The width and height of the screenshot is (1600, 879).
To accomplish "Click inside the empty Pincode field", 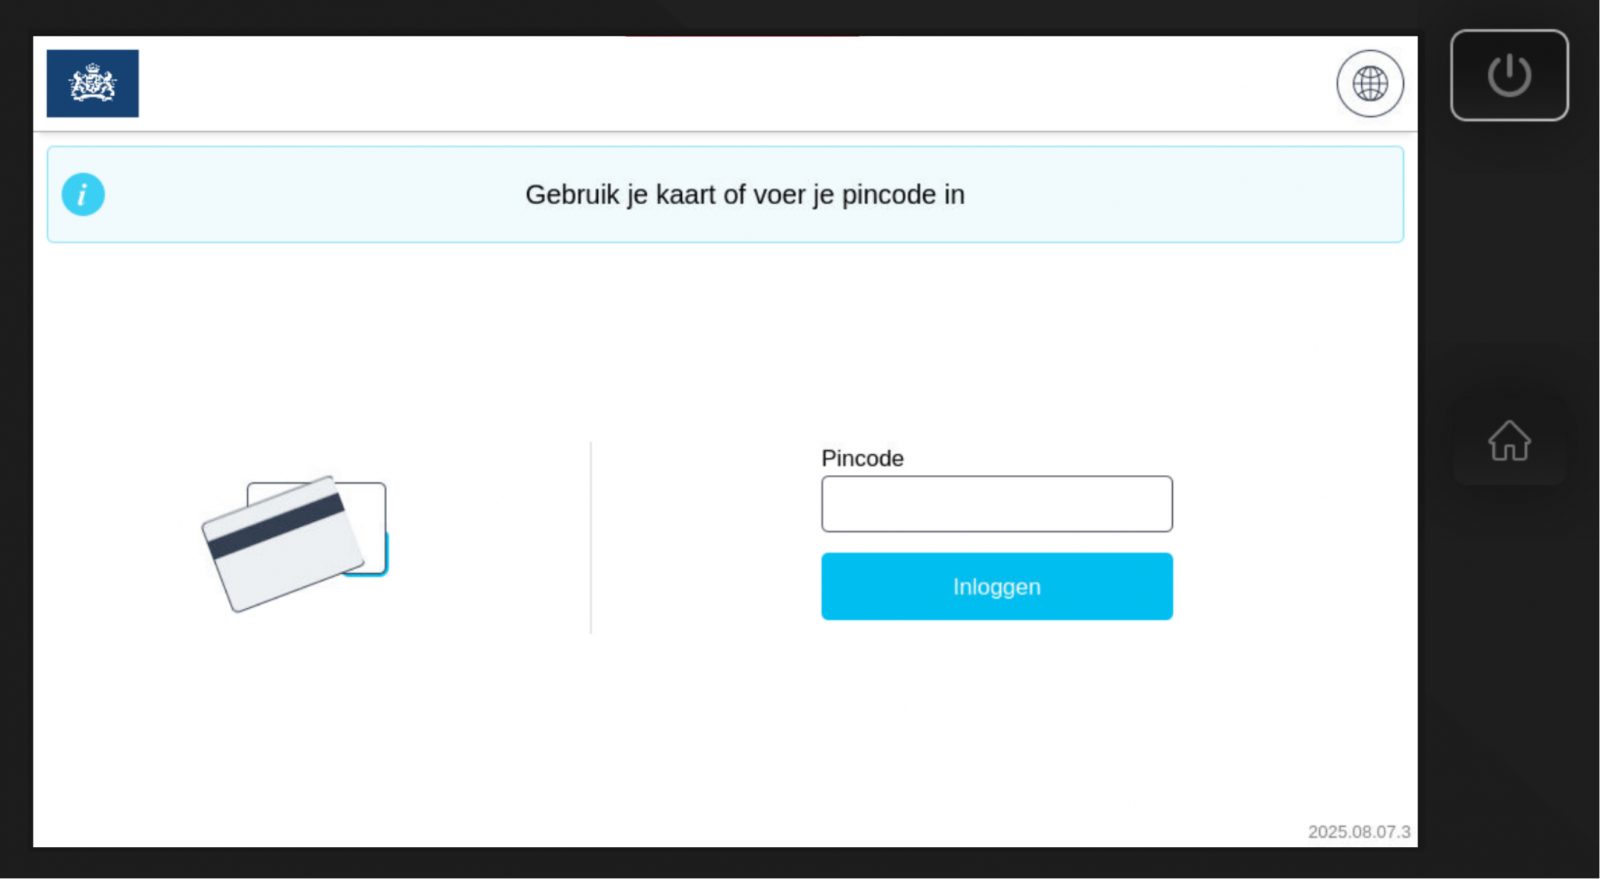I will [x=996, y=503].
